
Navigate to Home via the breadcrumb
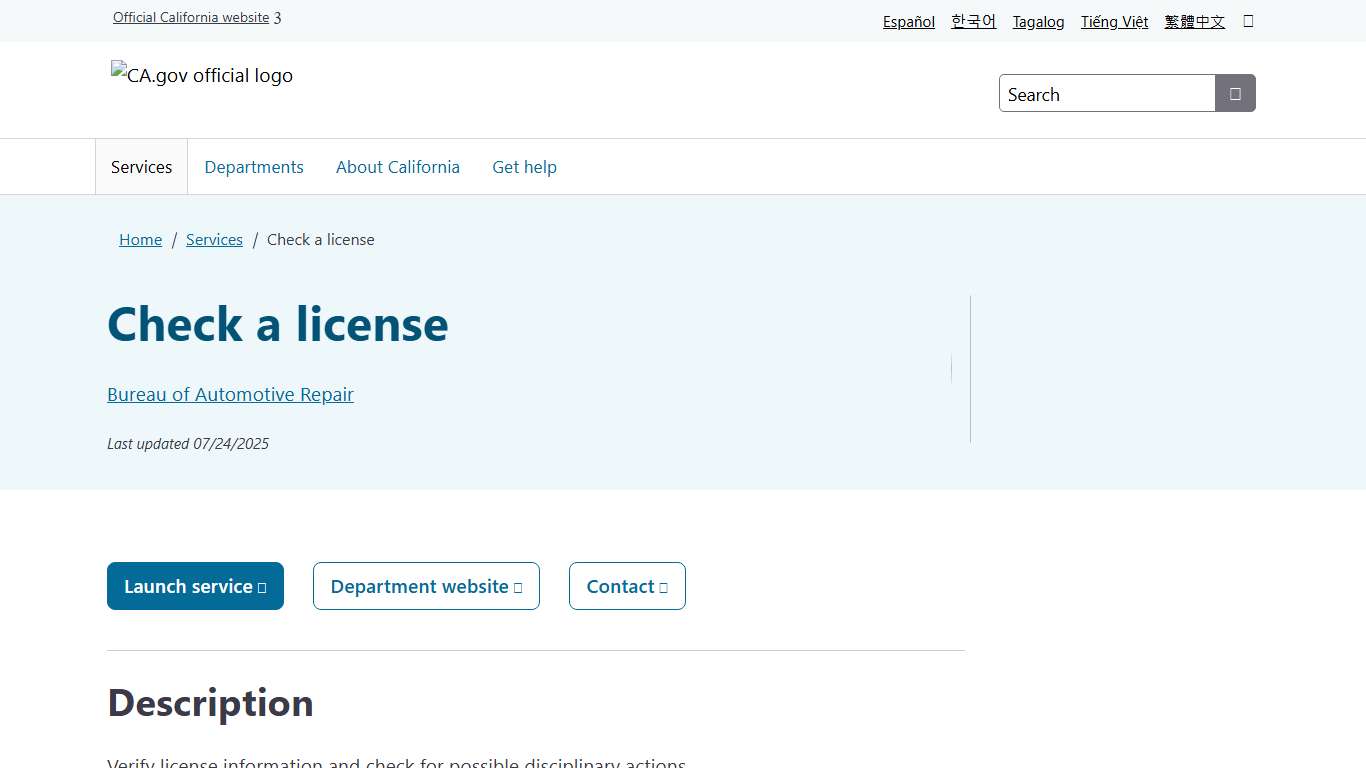(x=140, y=239)
